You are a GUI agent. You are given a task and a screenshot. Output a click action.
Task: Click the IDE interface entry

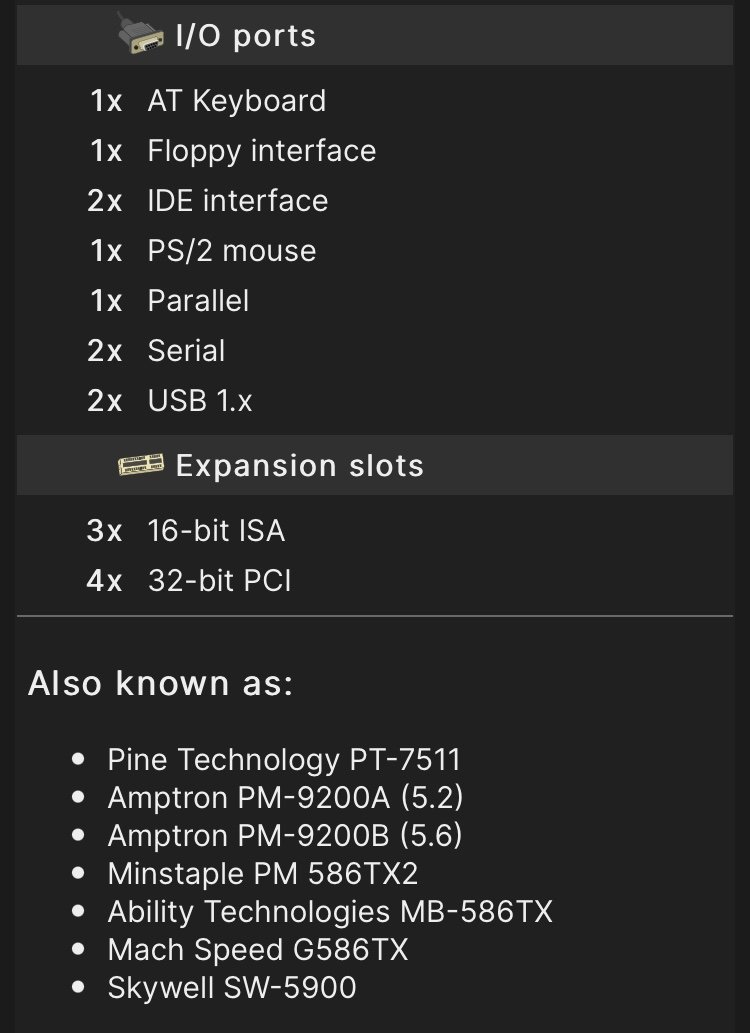(x=237, y=201)
